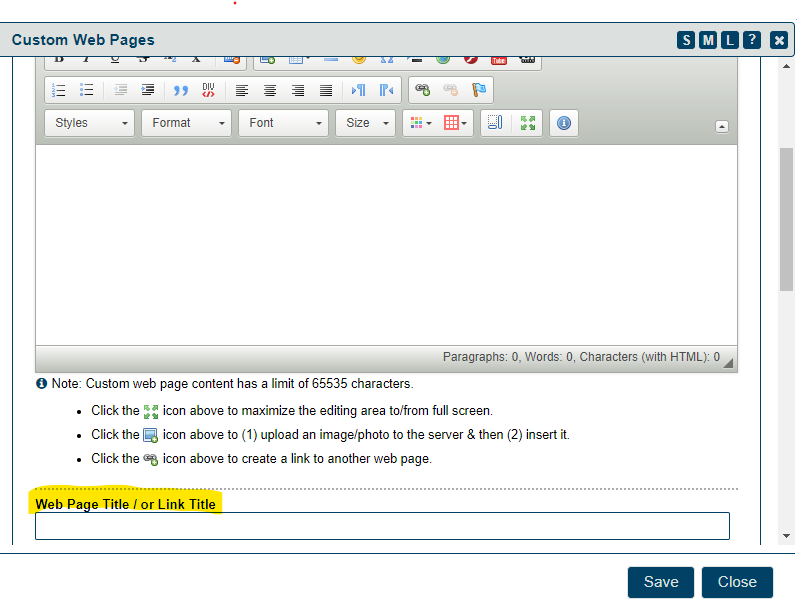Expand the Font dropdown
The height and width of the screenshot is (606, 797).
pos(284,123)
